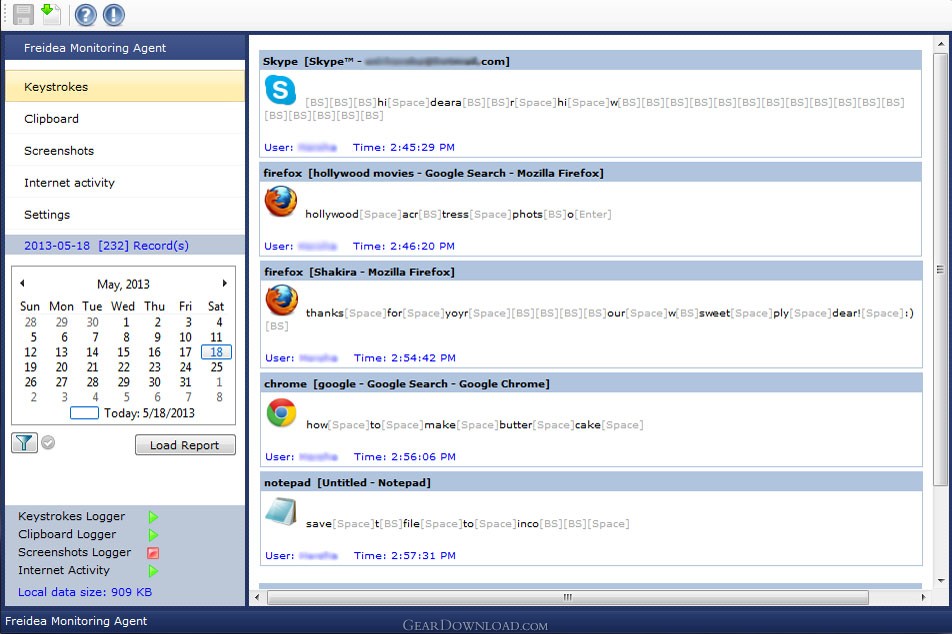Click the Freidea Monitoring Agent status bar text
The height and width of the screenshot is (634, 952).
(x=76, y=621)
